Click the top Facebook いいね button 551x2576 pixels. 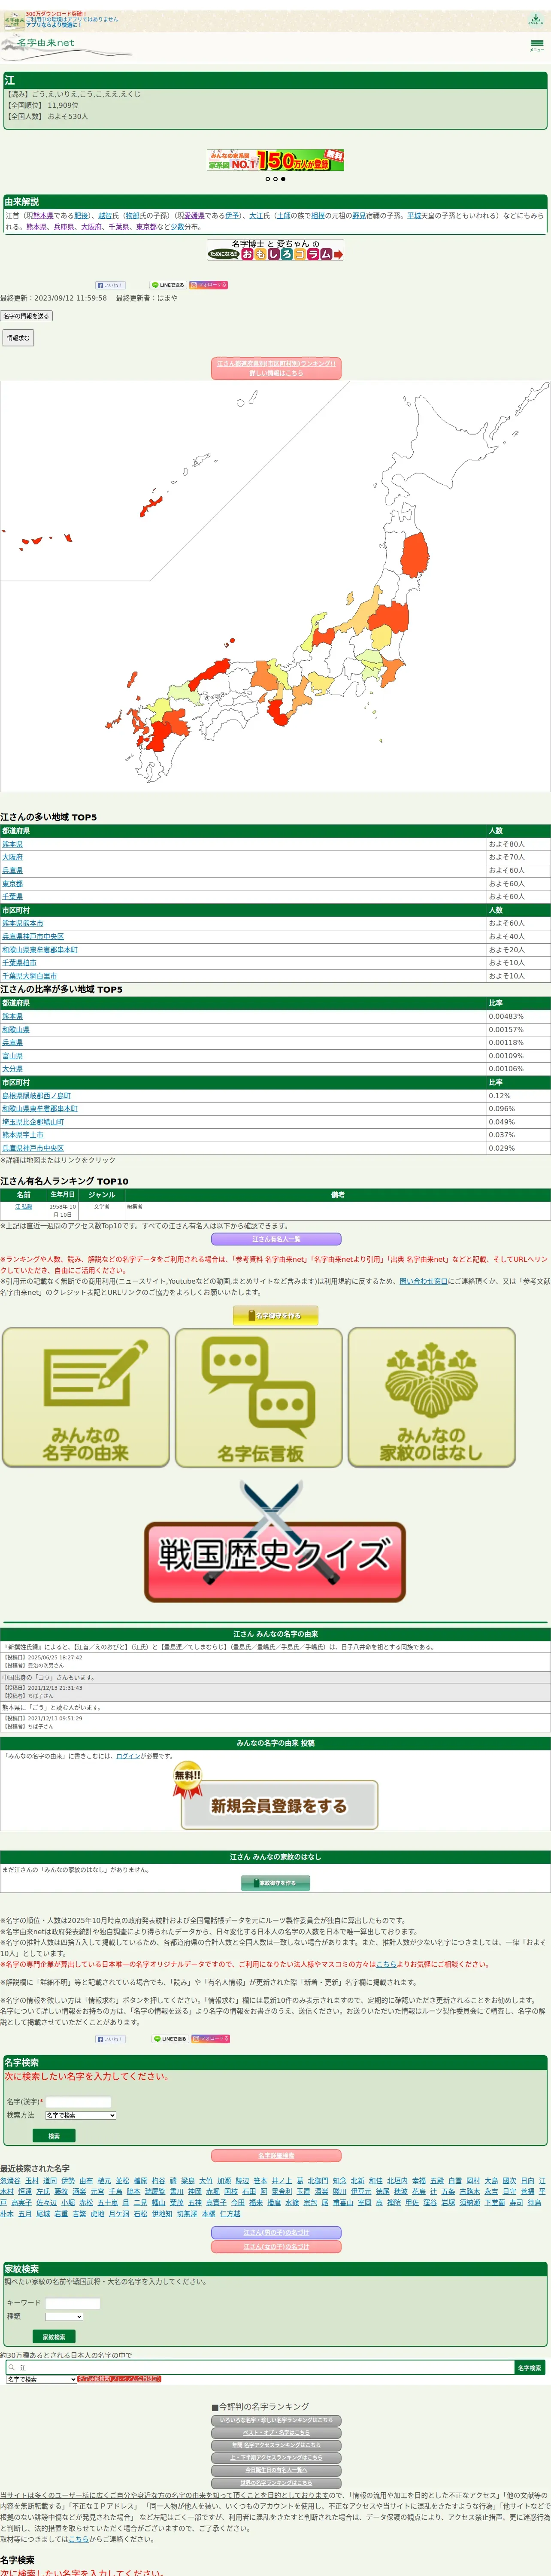coord(110,285)
